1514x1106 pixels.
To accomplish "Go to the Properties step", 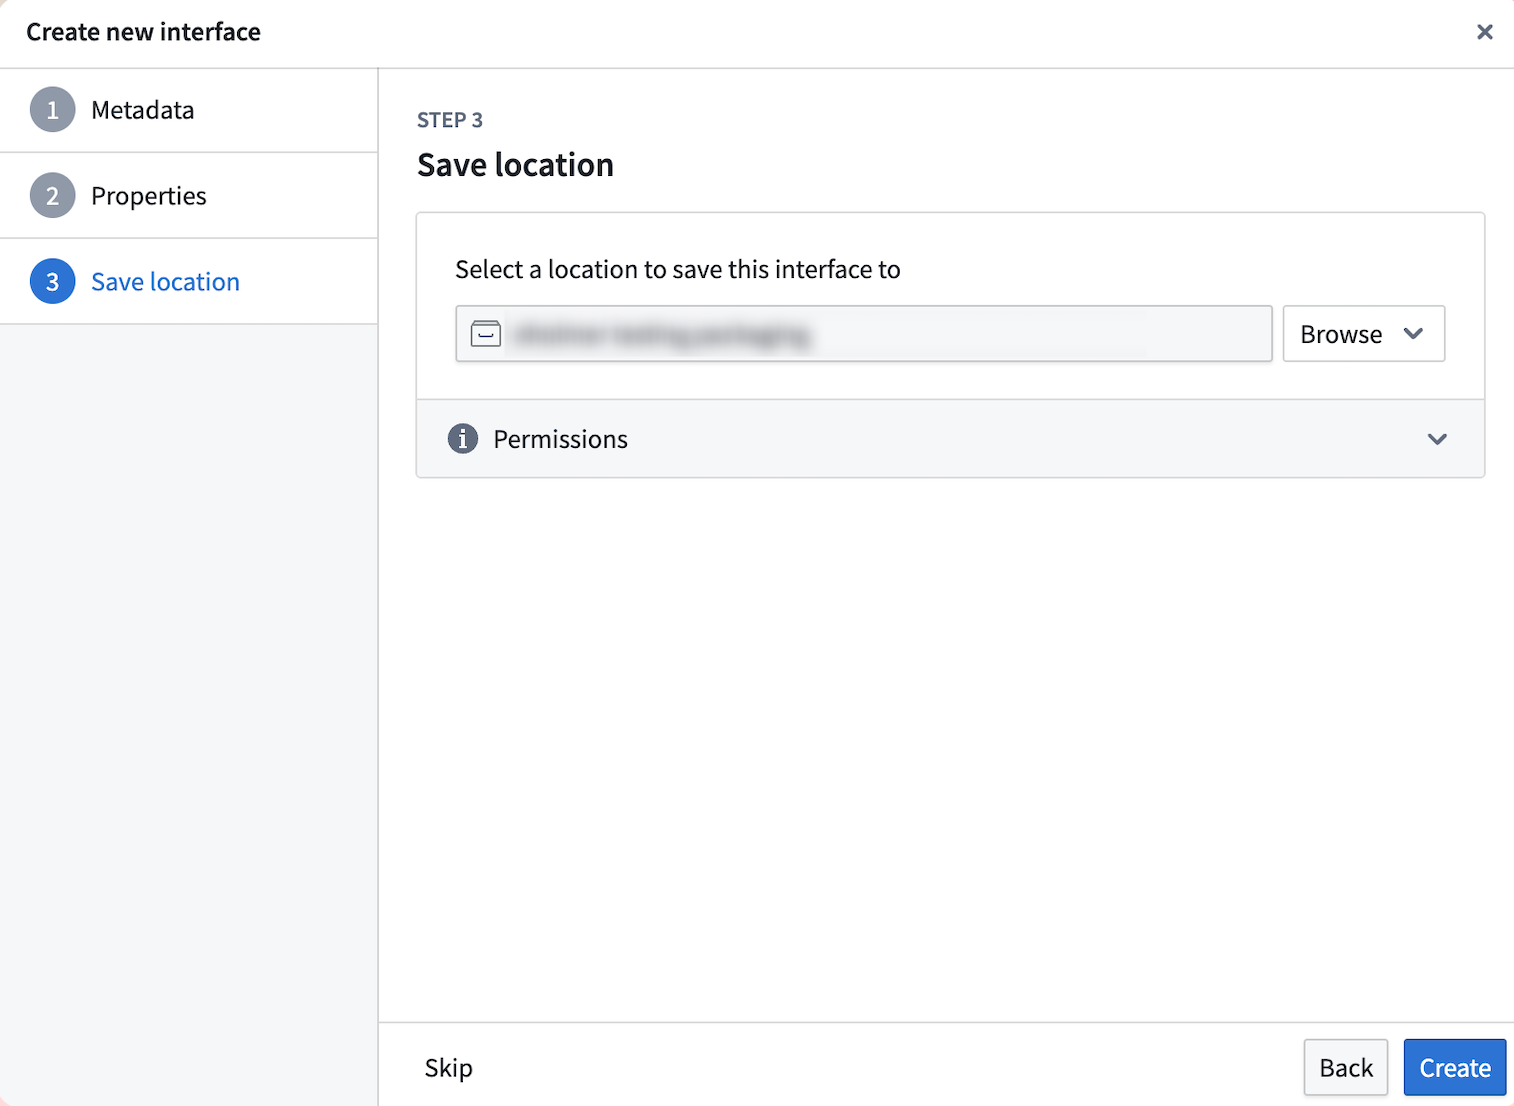I will (x=189, y=196).
